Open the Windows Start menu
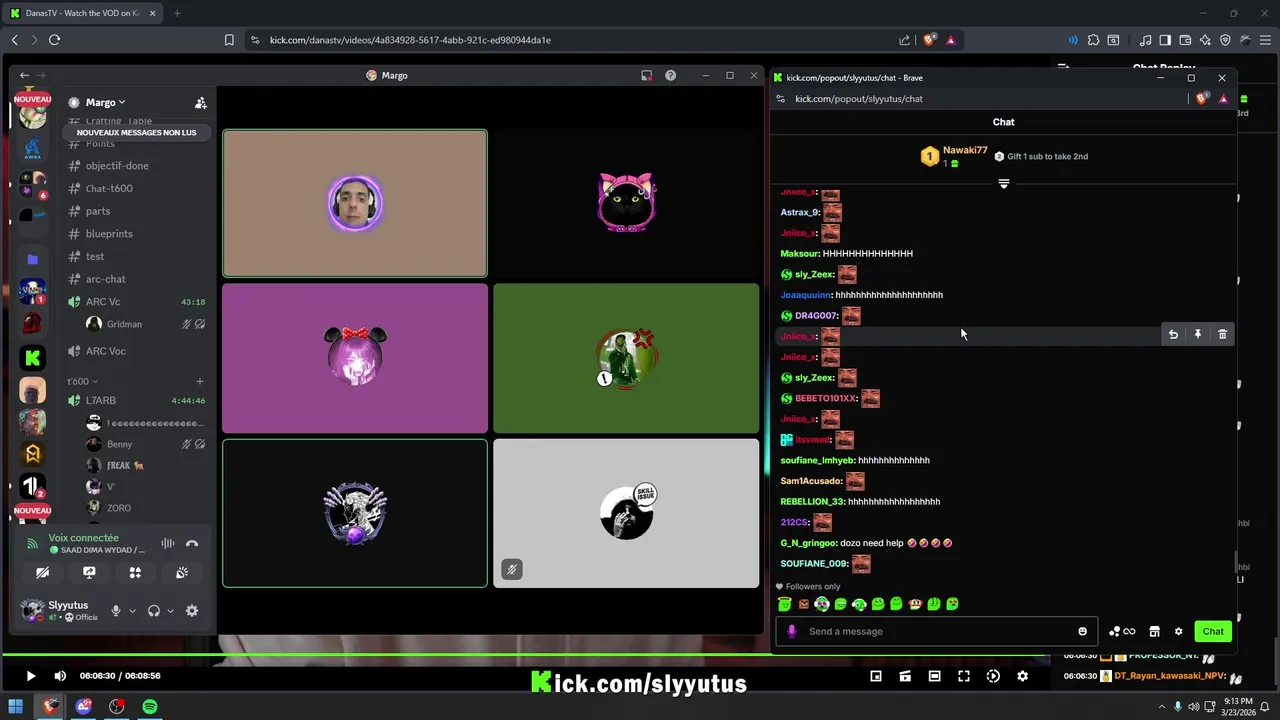 click(17, 707)
